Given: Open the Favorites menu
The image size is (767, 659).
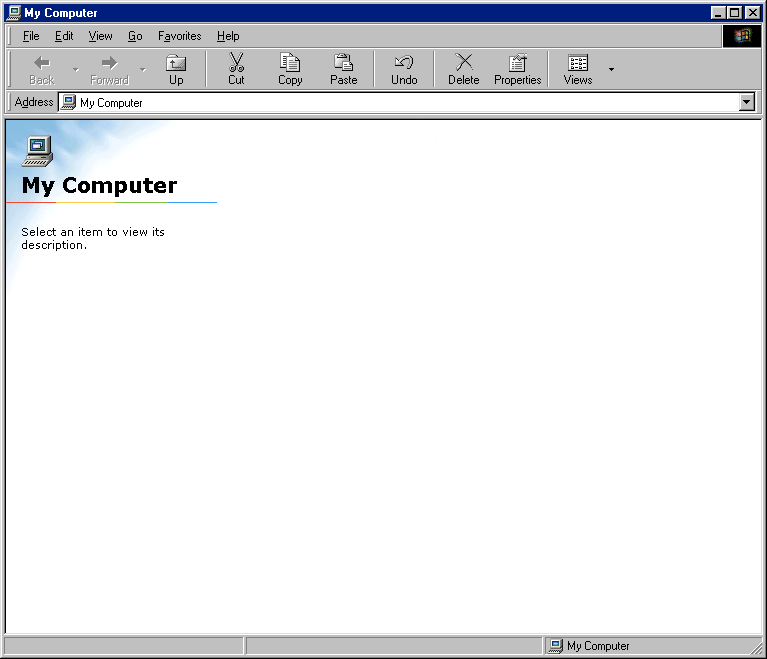Looking at the screenshot, I should pyautogui.click(x=179, y=36).
